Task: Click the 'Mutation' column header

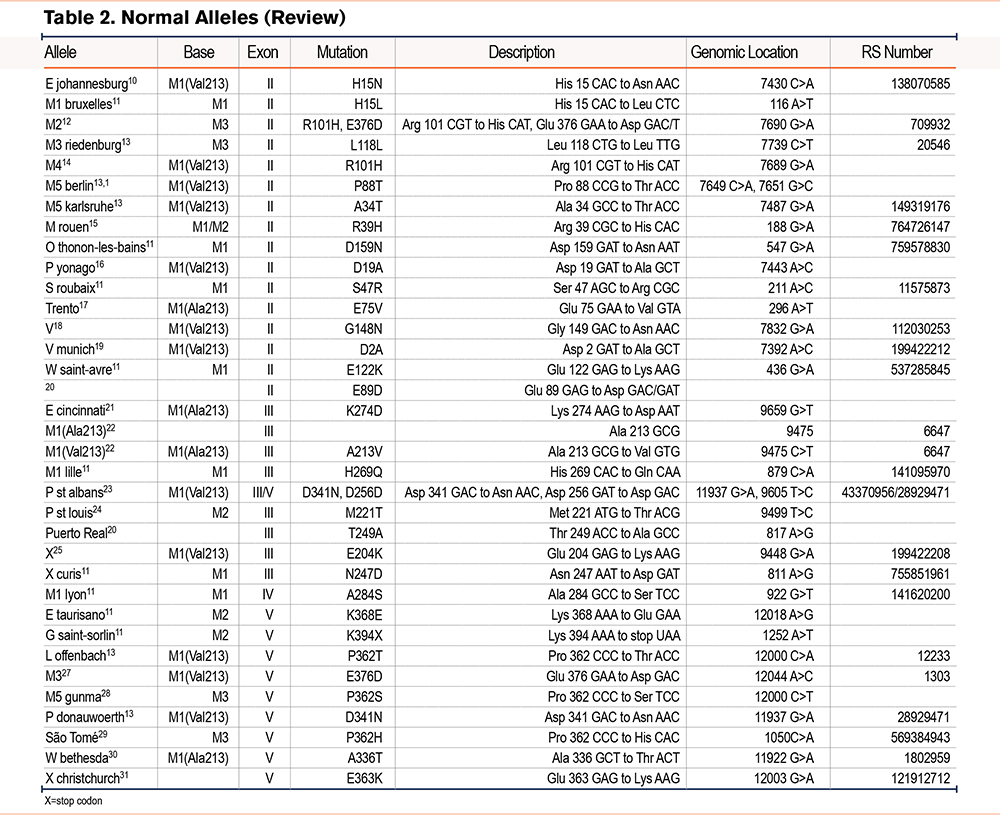Action: (342, 52)
